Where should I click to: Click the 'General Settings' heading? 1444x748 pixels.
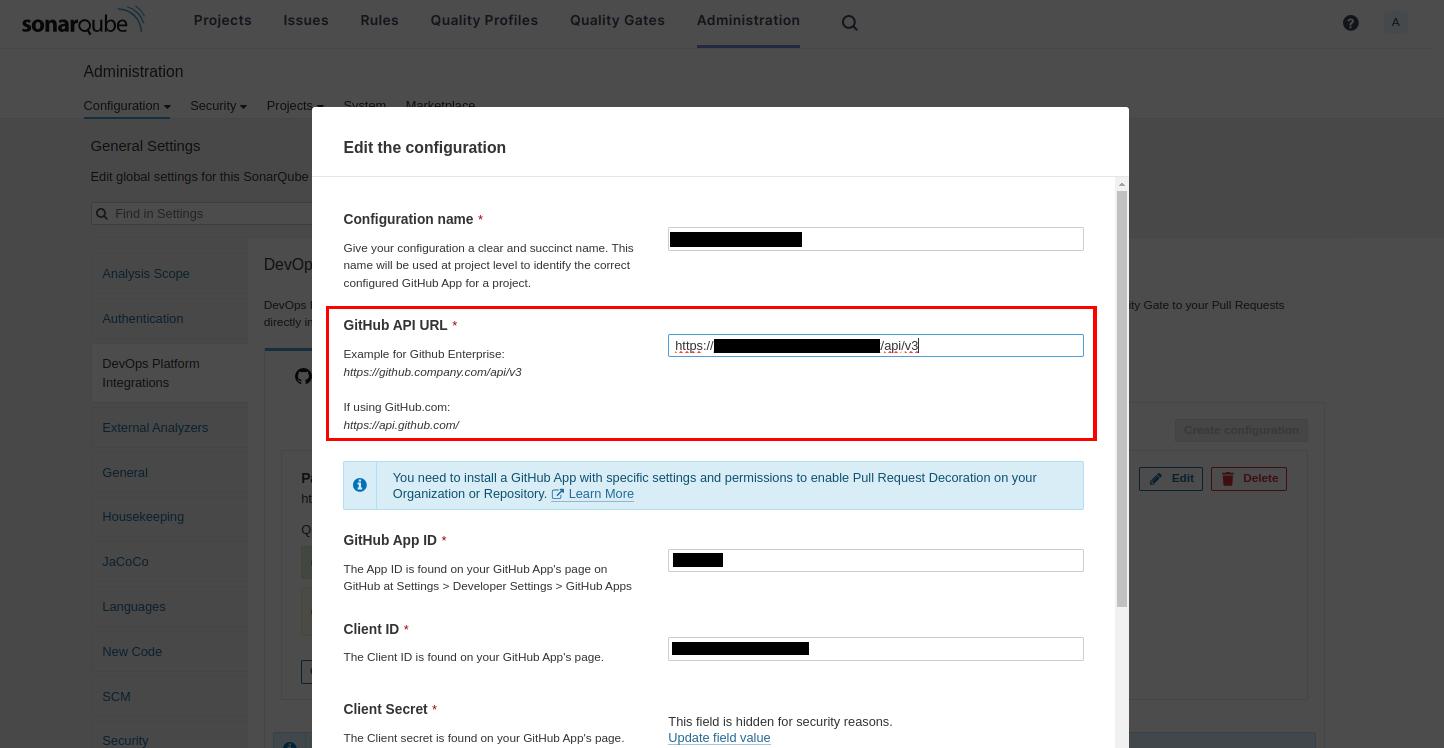tap(145, 146)
